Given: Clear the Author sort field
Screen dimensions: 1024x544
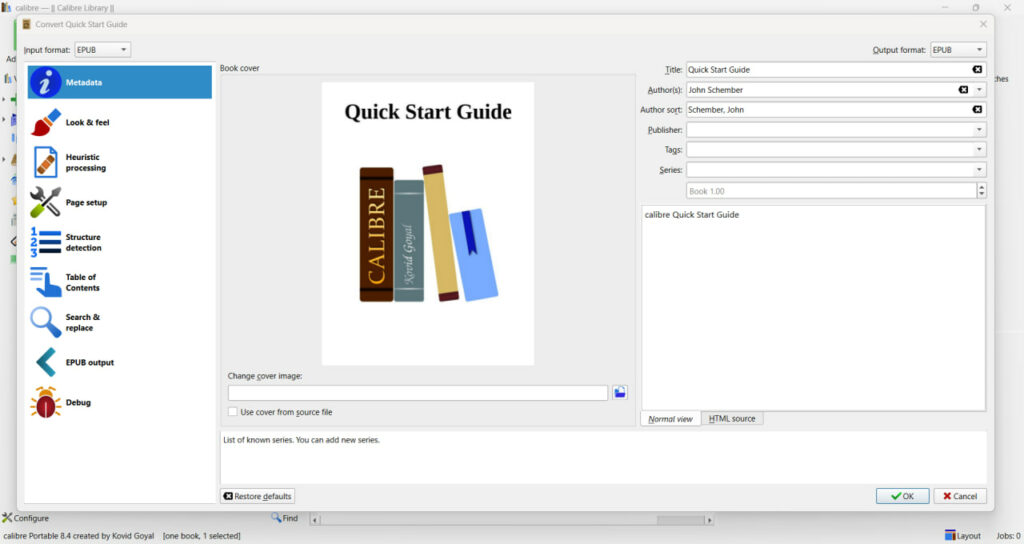Looking at the screenshot, I should (x=977, y=110).
